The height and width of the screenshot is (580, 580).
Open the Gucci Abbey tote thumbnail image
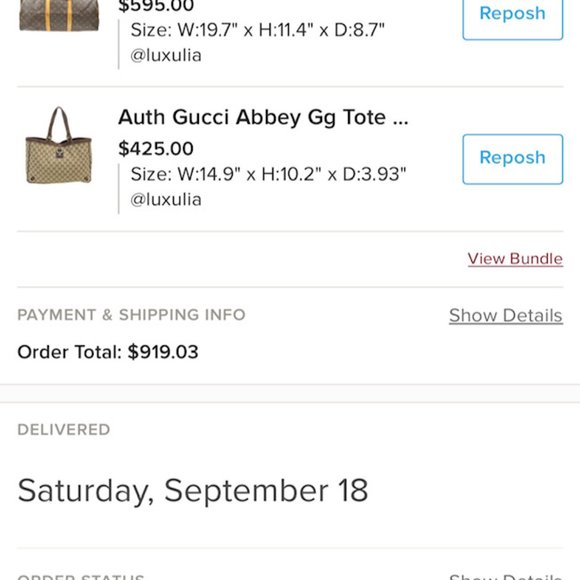(x=58, y=145)
